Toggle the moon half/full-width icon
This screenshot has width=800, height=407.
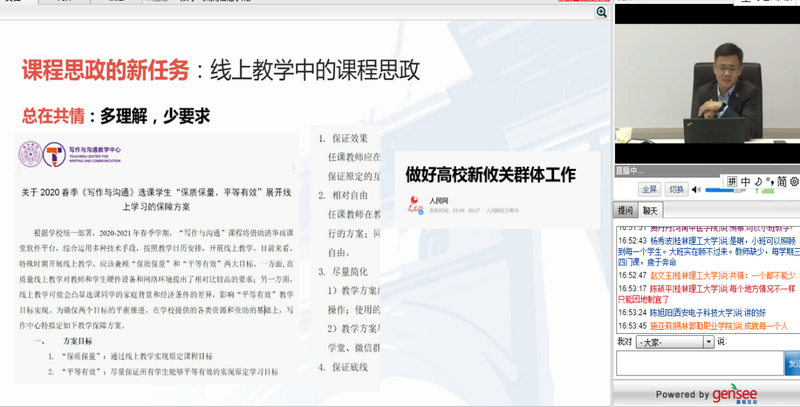(x=758, y=181)
